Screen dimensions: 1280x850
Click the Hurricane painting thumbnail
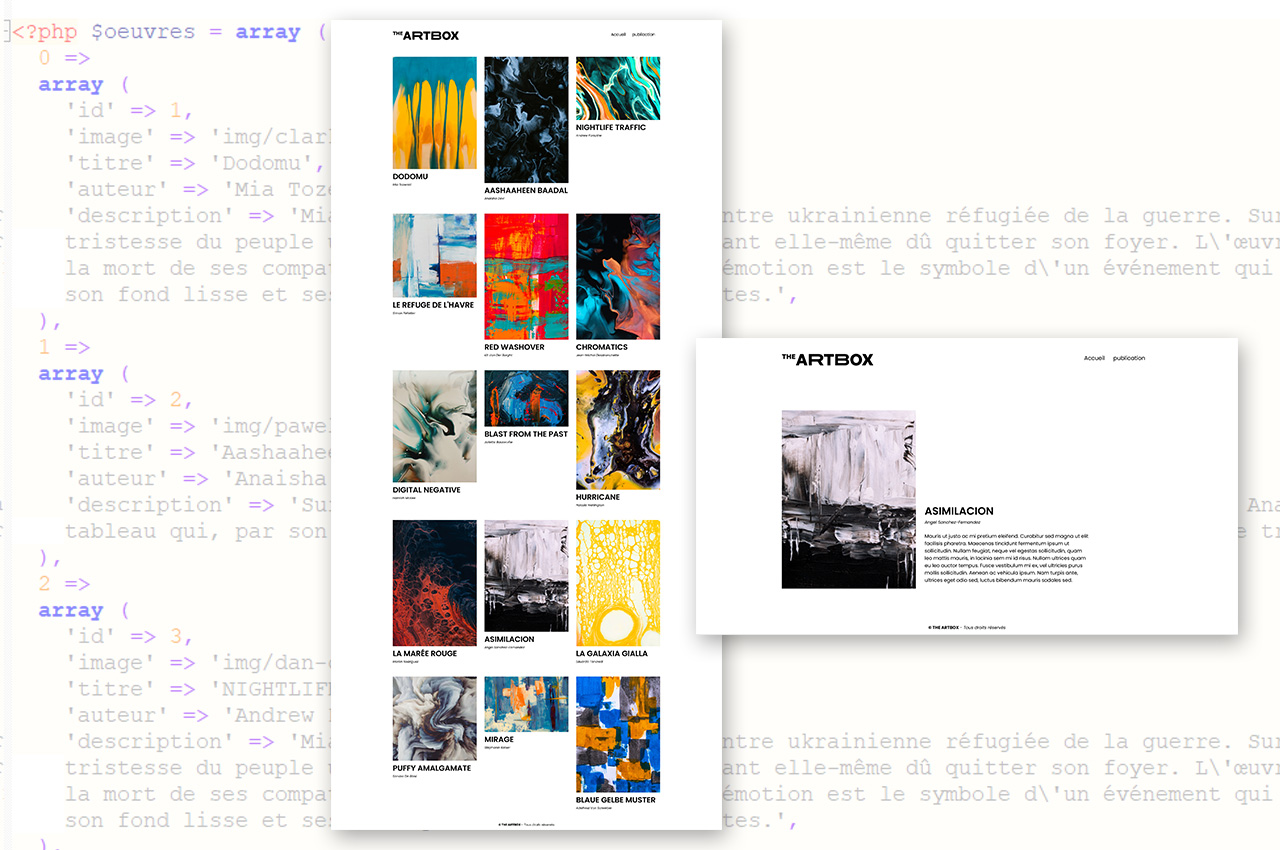coord(618,429)
